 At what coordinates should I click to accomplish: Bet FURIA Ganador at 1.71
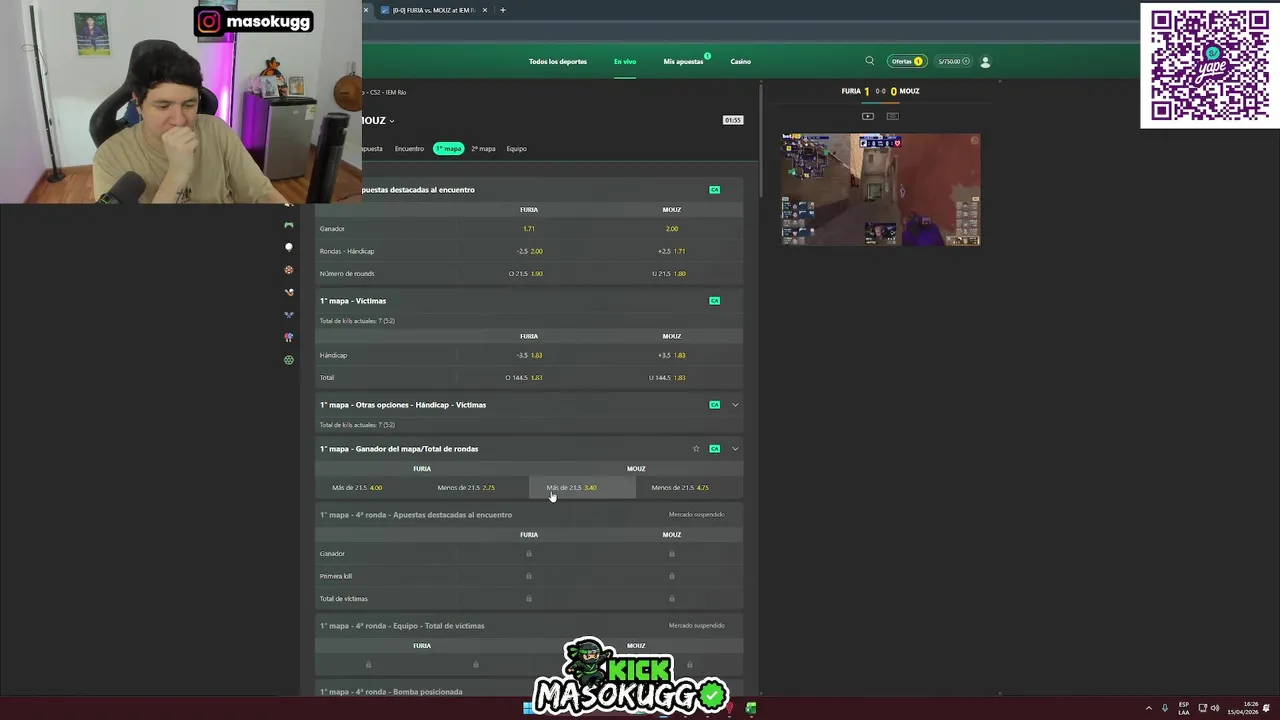529,229
